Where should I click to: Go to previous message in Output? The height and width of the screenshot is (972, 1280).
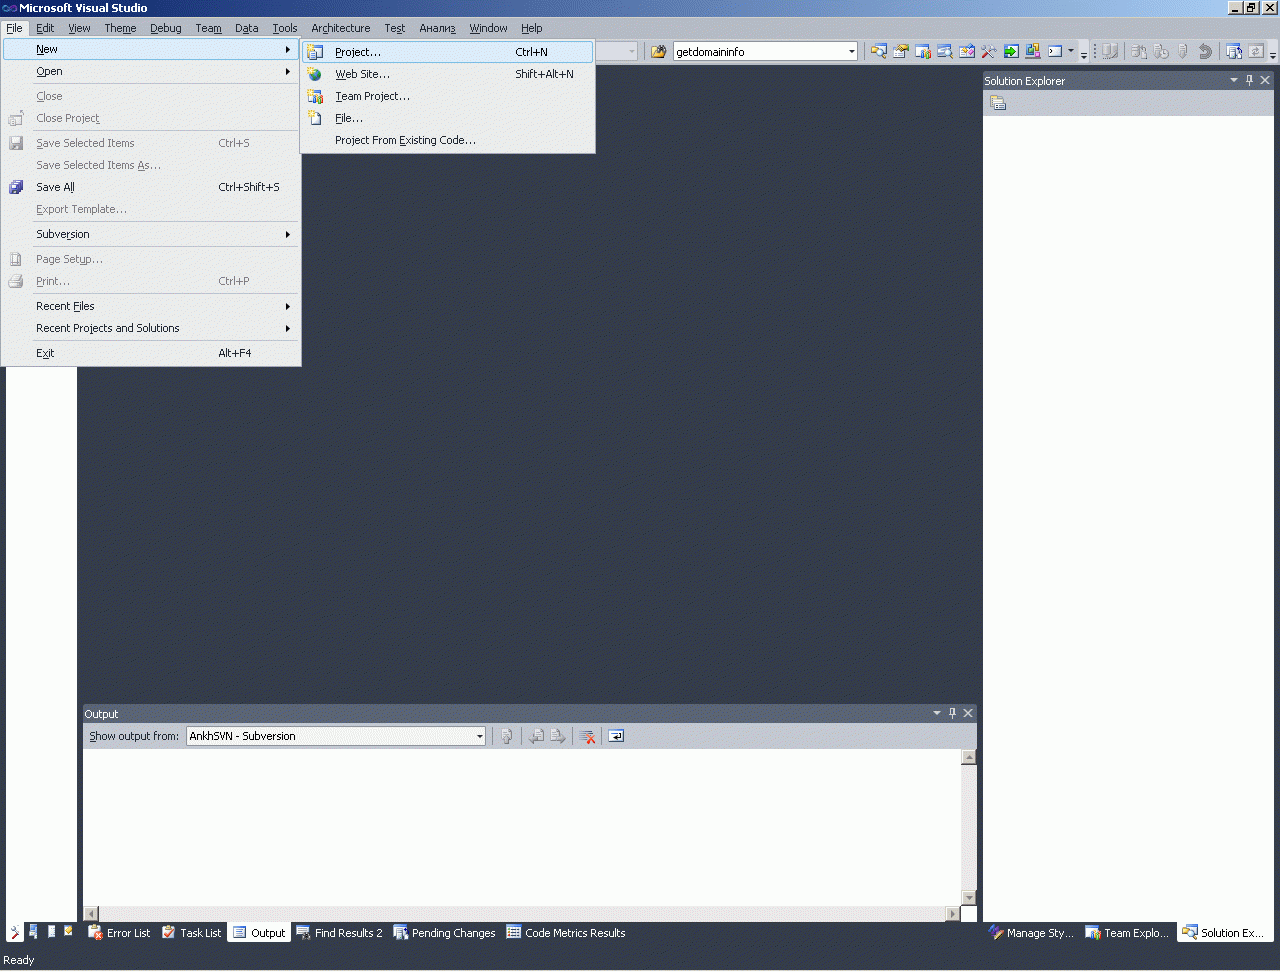point(536,736)
